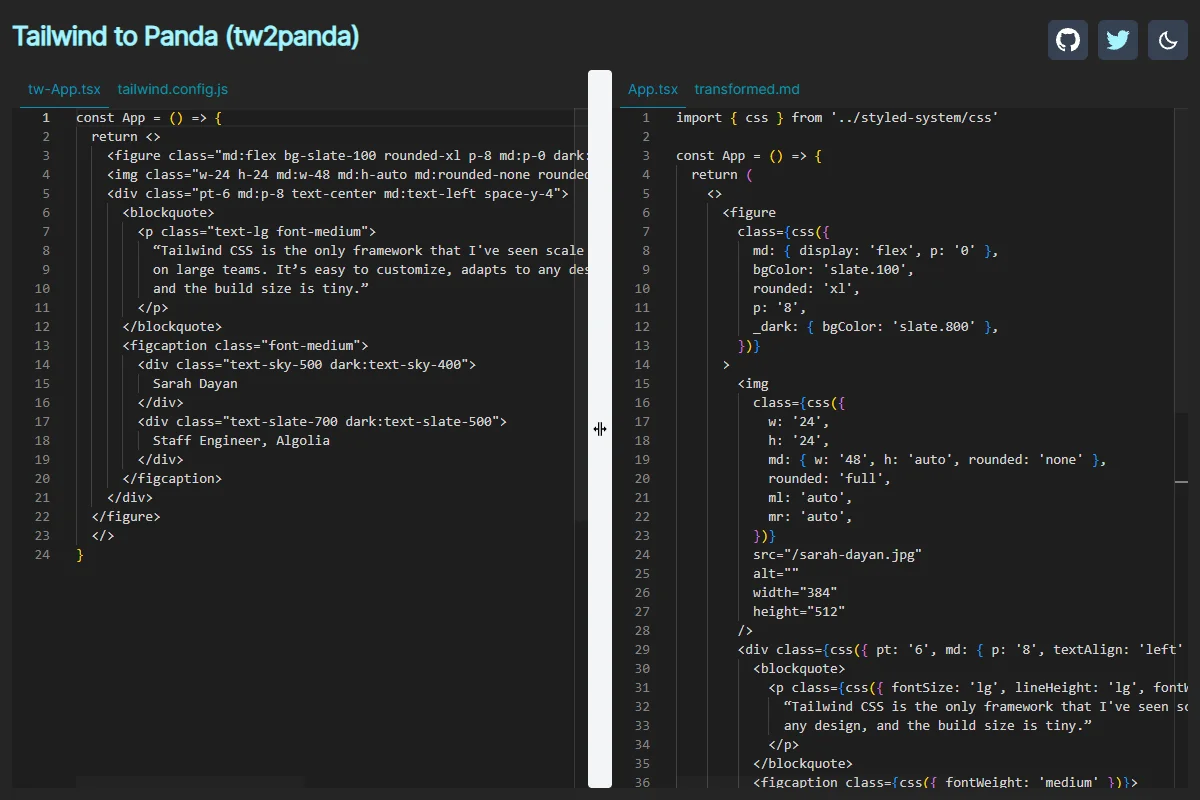
Task: Click the 'Staff Engineer, Algolia' line
Action: click(x=241, y=440)
